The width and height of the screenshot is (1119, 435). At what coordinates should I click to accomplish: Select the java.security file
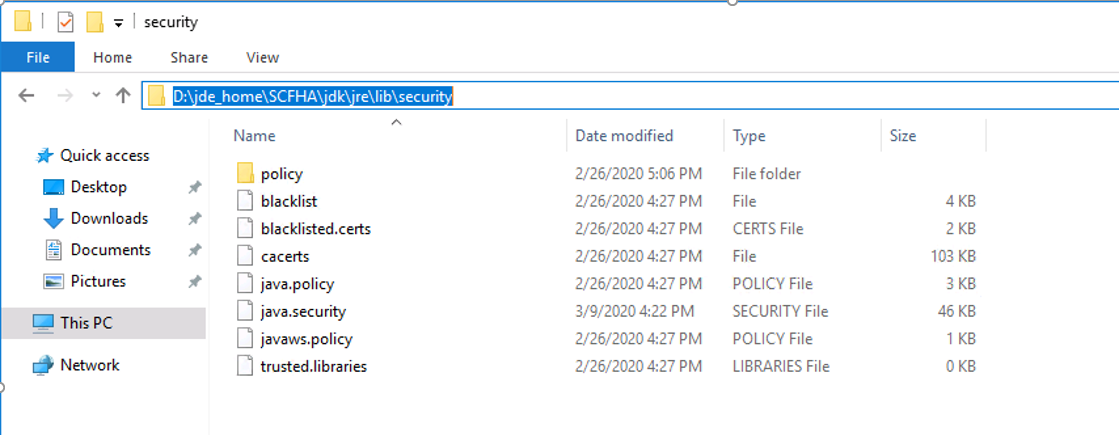point(303,312)
